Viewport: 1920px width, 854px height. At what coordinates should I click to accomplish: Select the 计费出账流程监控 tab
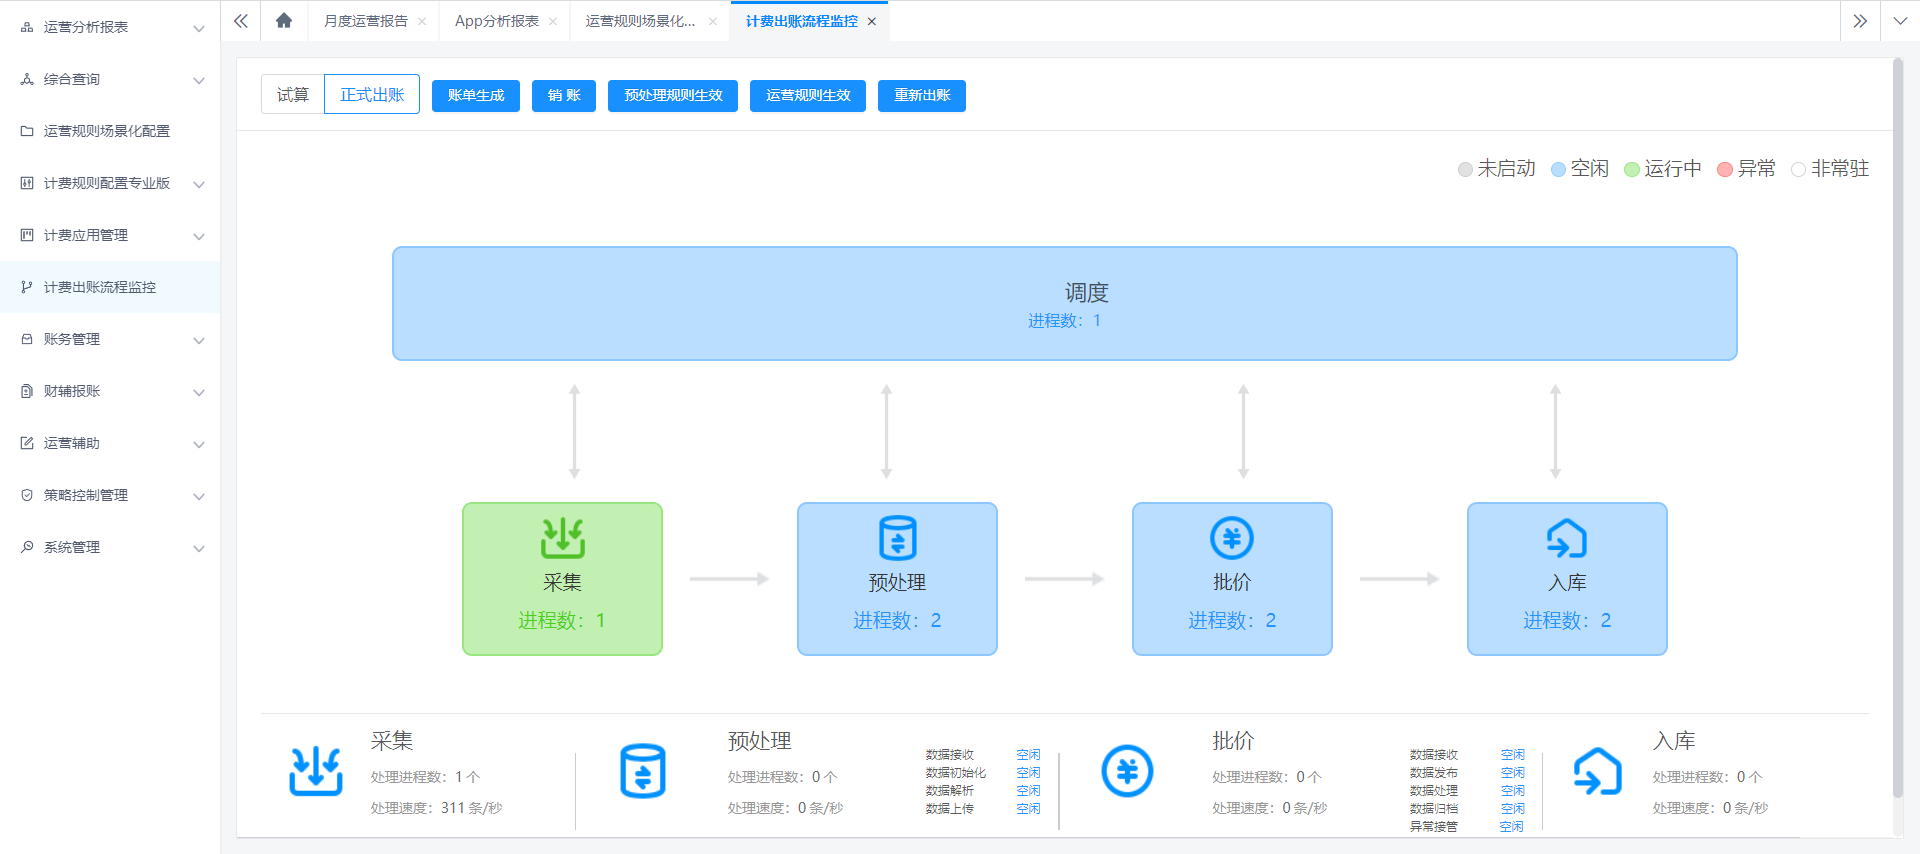tap(802, 21)
